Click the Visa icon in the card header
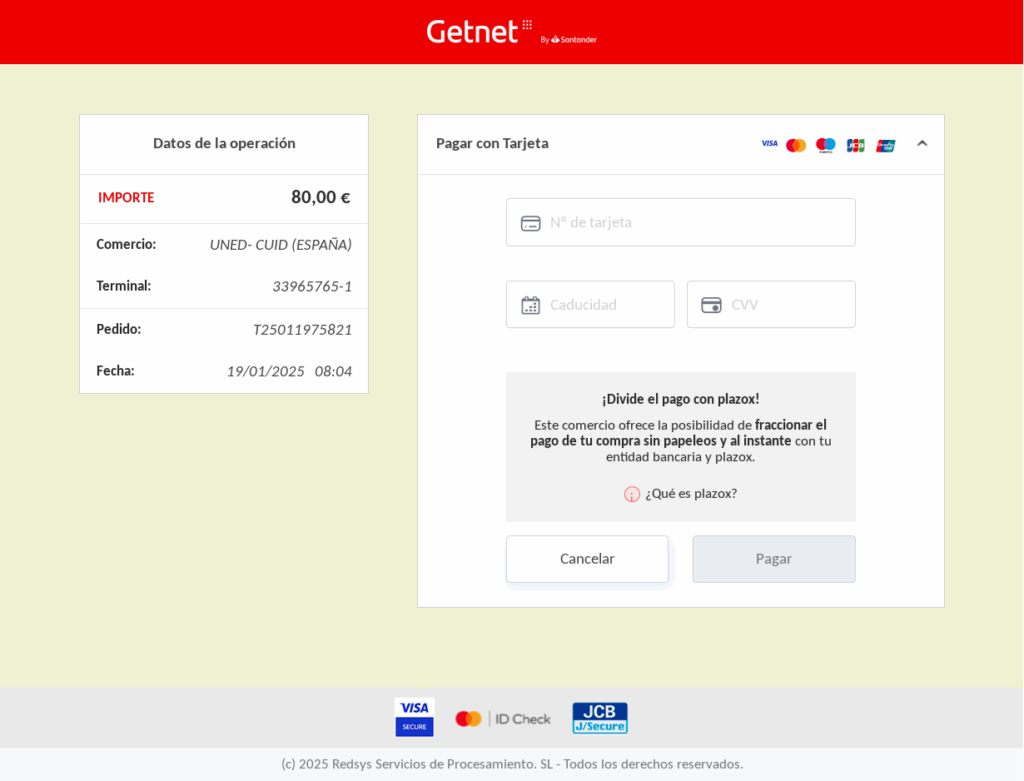Image resolution: width=1024 pixels, height=781 pixels. [769, 144]
